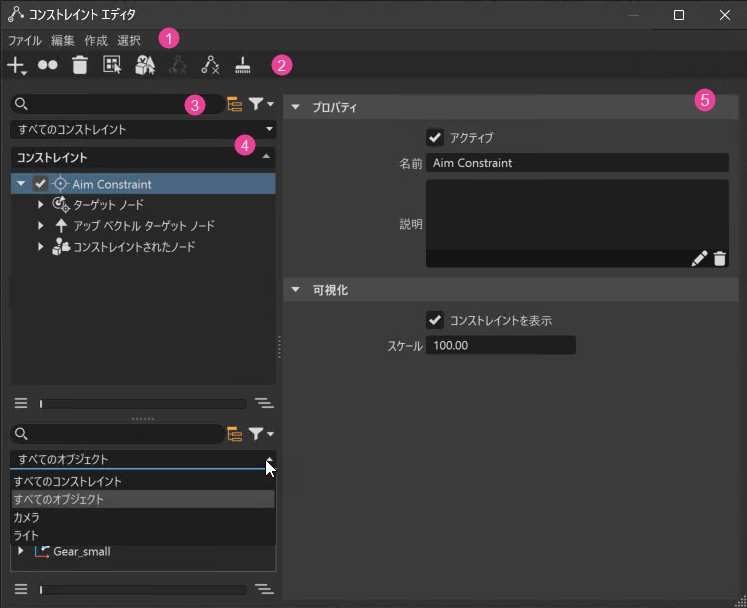This screenshot has width=747, height=608.
Task: Click inside the 説明 description text area
Action: [577, 214]
